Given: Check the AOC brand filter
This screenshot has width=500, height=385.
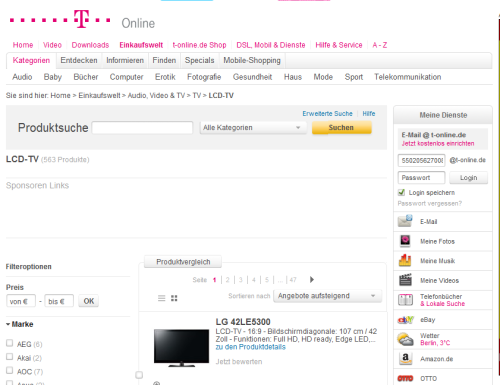Looking at the screenshot, I should (10, 371).
